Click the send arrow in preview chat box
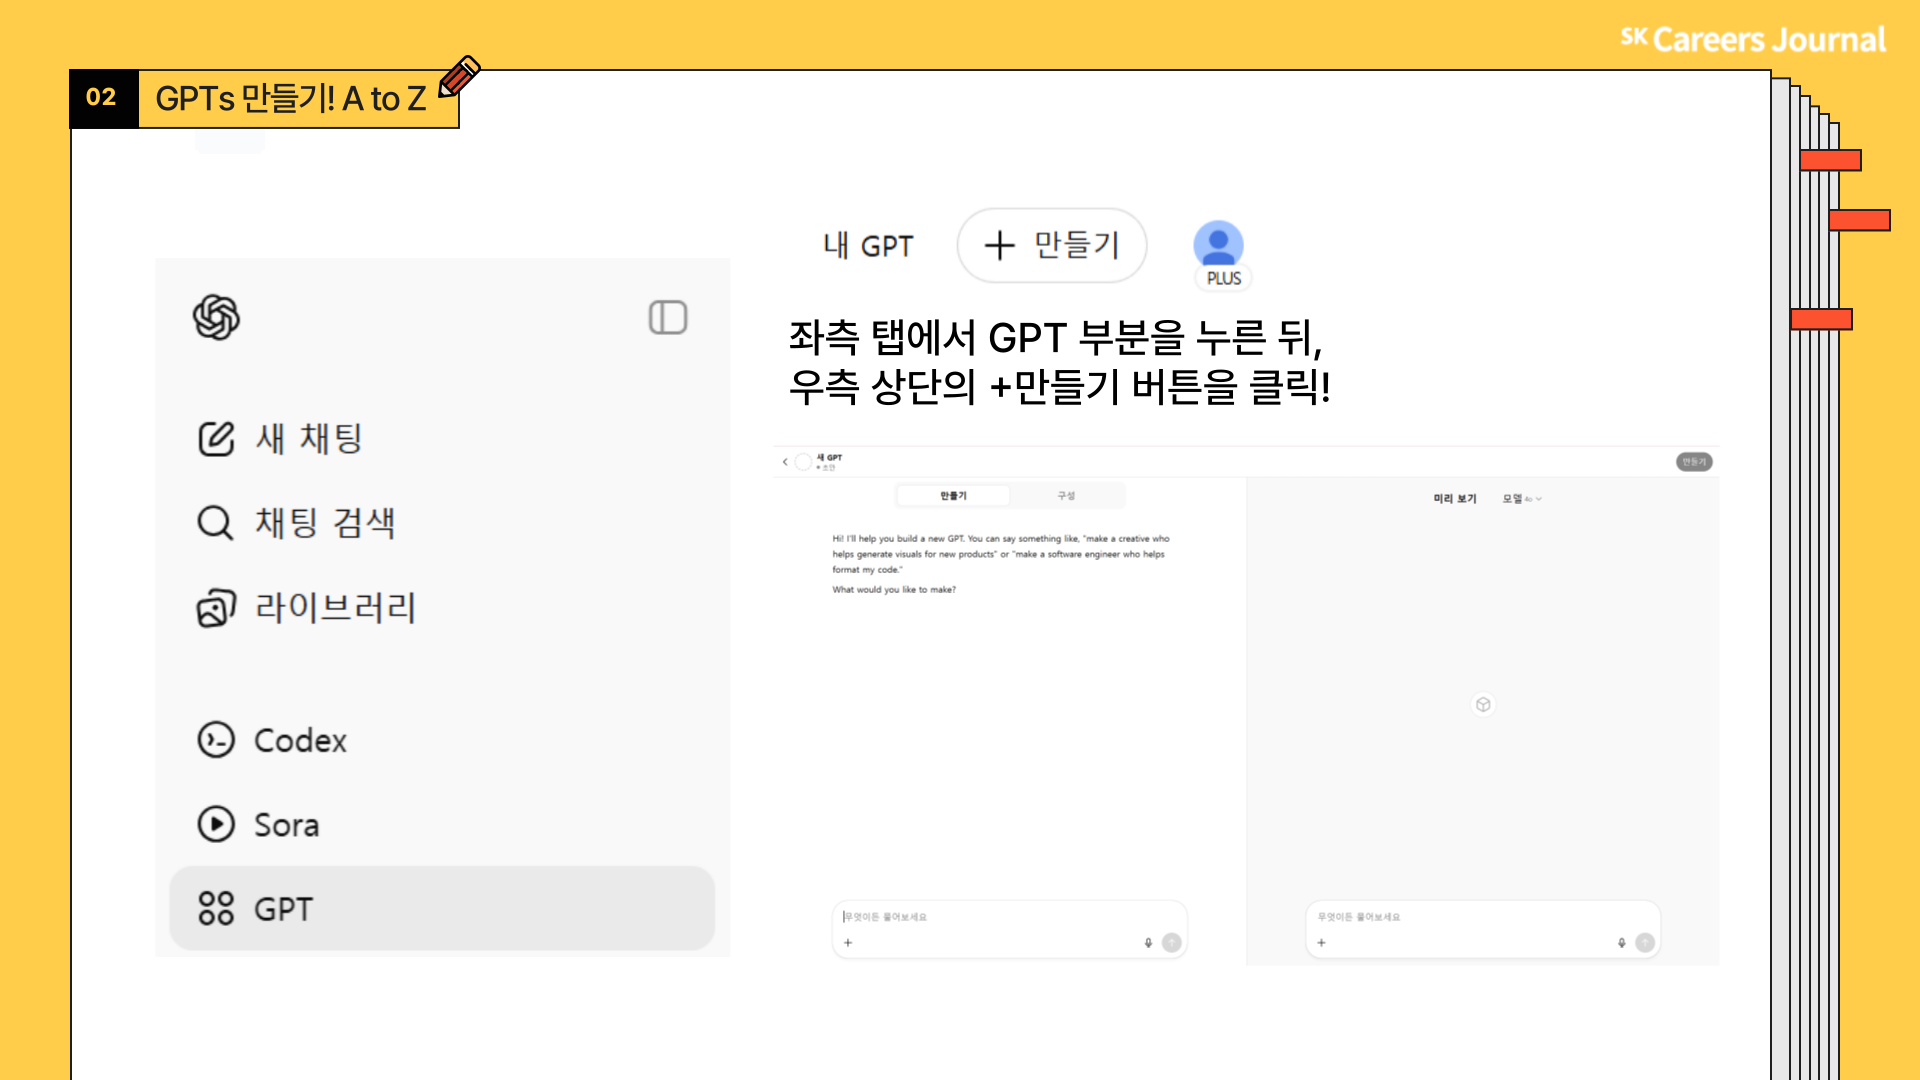Image resolution: width=1920 pixels, height=1080 pixels. [1644, 943]
